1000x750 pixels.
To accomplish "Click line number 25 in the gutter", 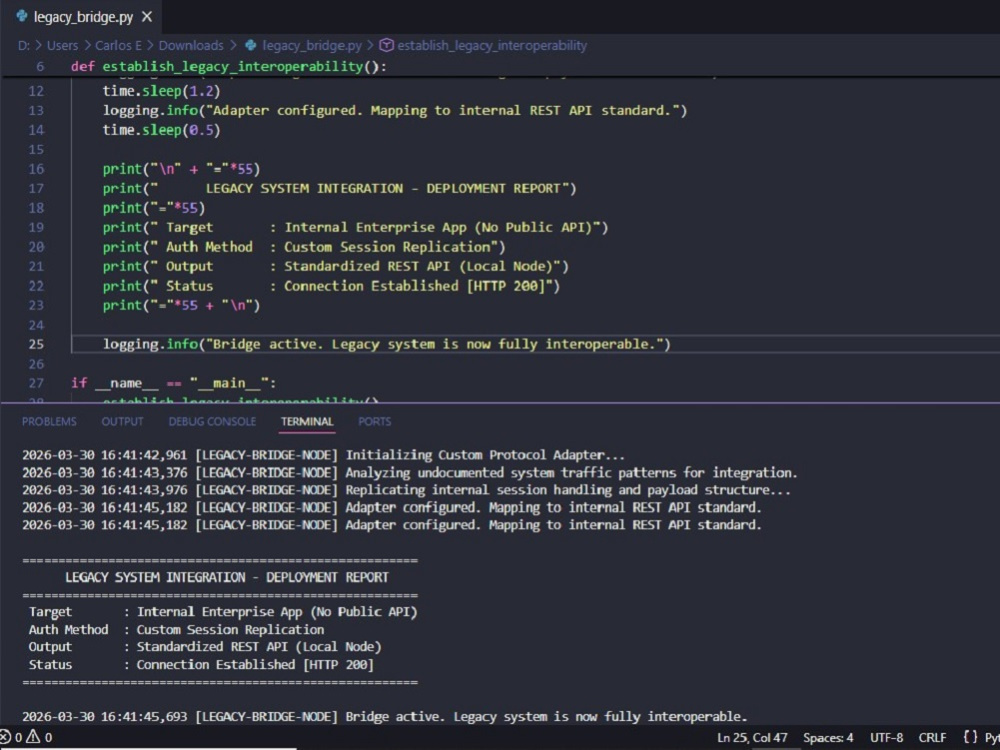I will click(36, 344).
